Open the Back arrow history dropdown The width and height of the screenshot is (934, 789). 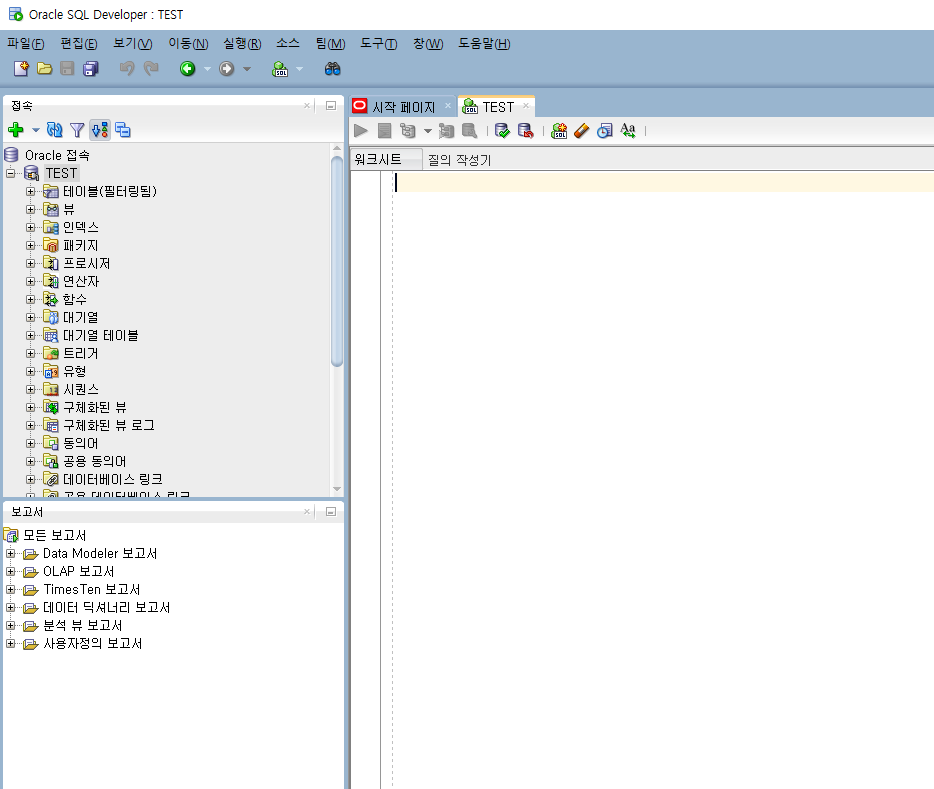[x=207, y=69]
